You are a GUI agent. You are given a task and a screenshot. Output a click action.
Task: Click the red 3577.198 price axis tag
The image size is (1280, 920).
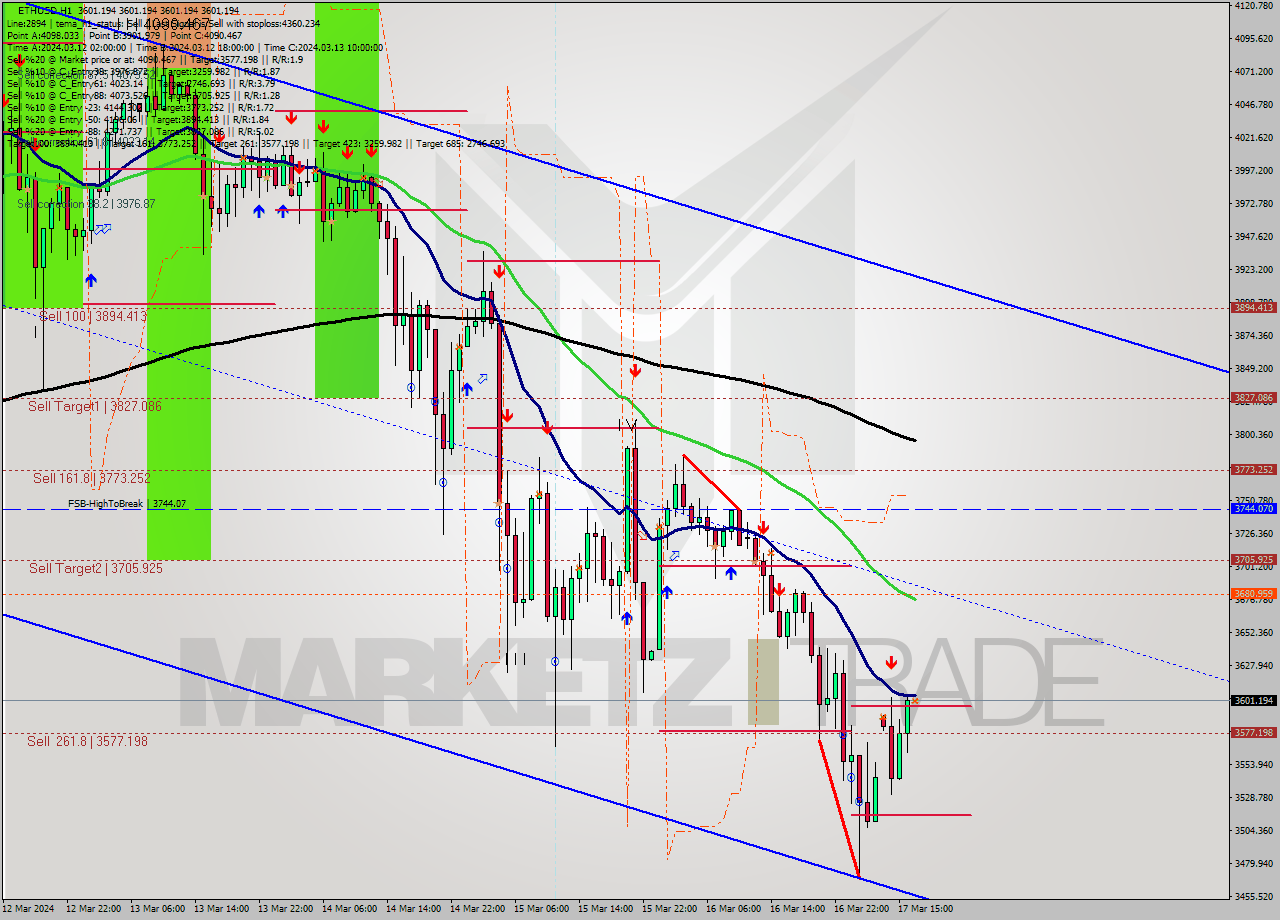coord(1253,733)
